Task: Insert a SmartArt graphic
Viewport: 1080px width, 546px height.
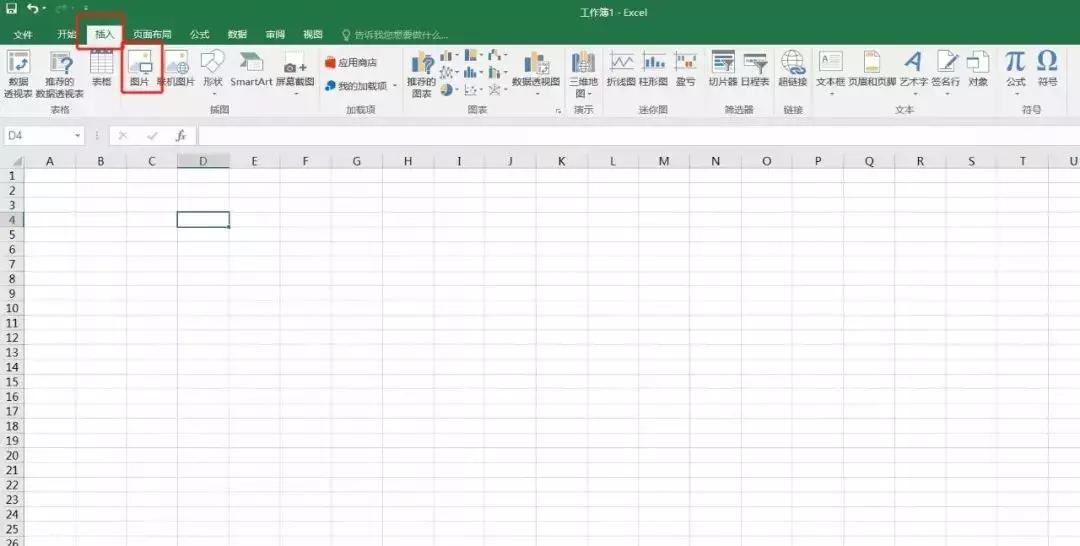Action: (251, 69)
